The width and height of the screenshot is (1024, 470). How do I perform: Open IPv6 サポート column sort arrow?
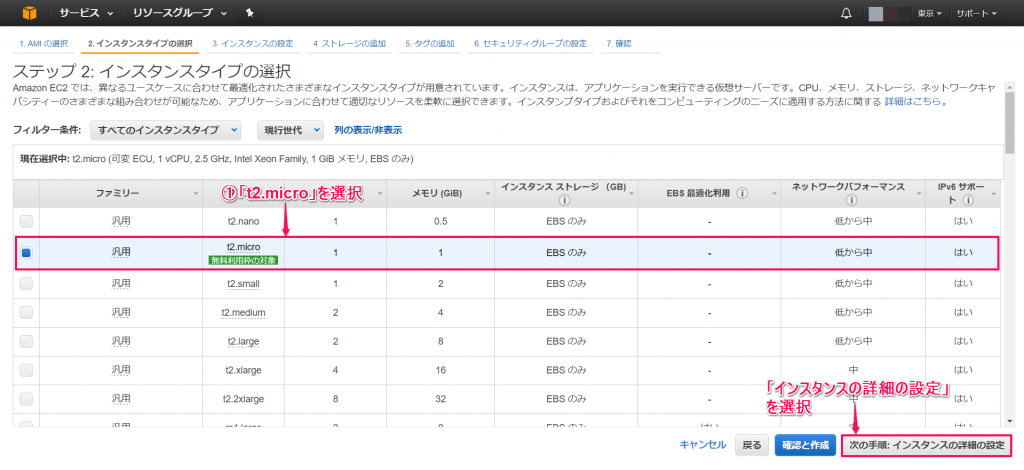click(x=994, y=194)
